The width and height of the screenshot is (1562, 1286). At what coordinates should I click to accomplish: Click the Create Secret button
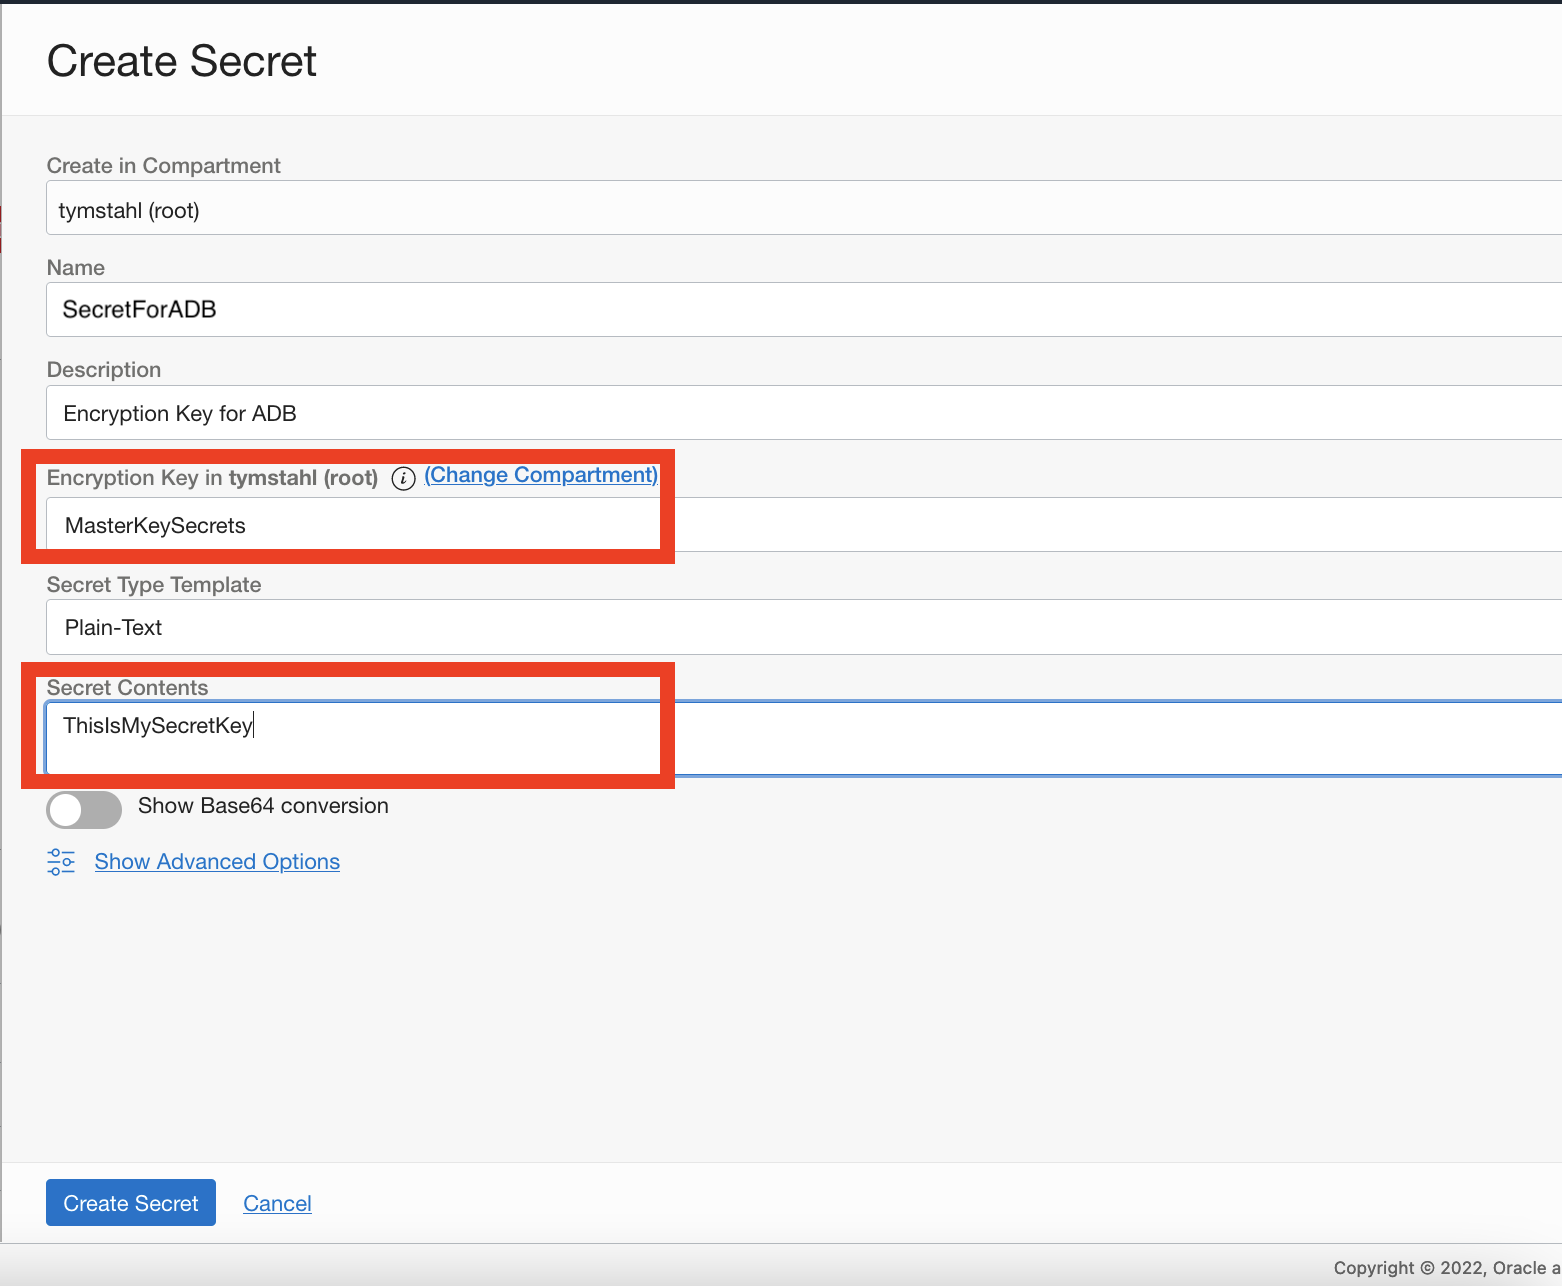click(130, 1203)
